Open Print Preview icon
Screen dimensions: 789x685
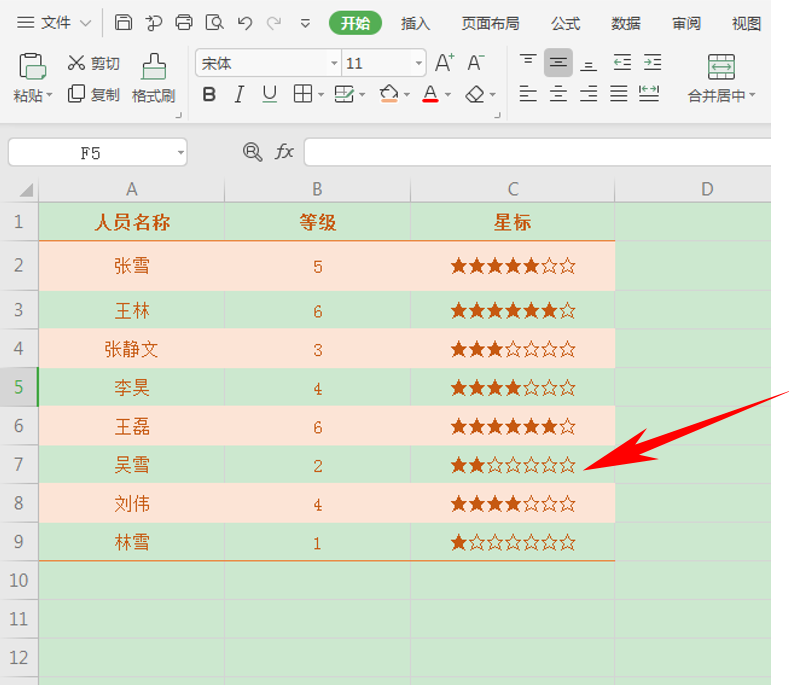(x=214, y=23)
